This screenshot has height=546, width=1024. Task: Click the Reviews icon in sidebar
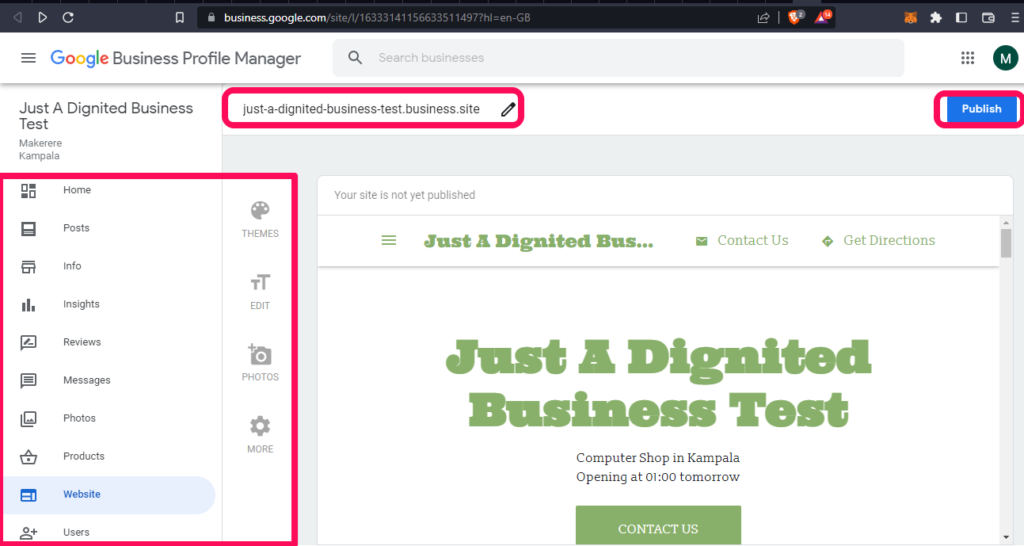click(x=28, y=342)
